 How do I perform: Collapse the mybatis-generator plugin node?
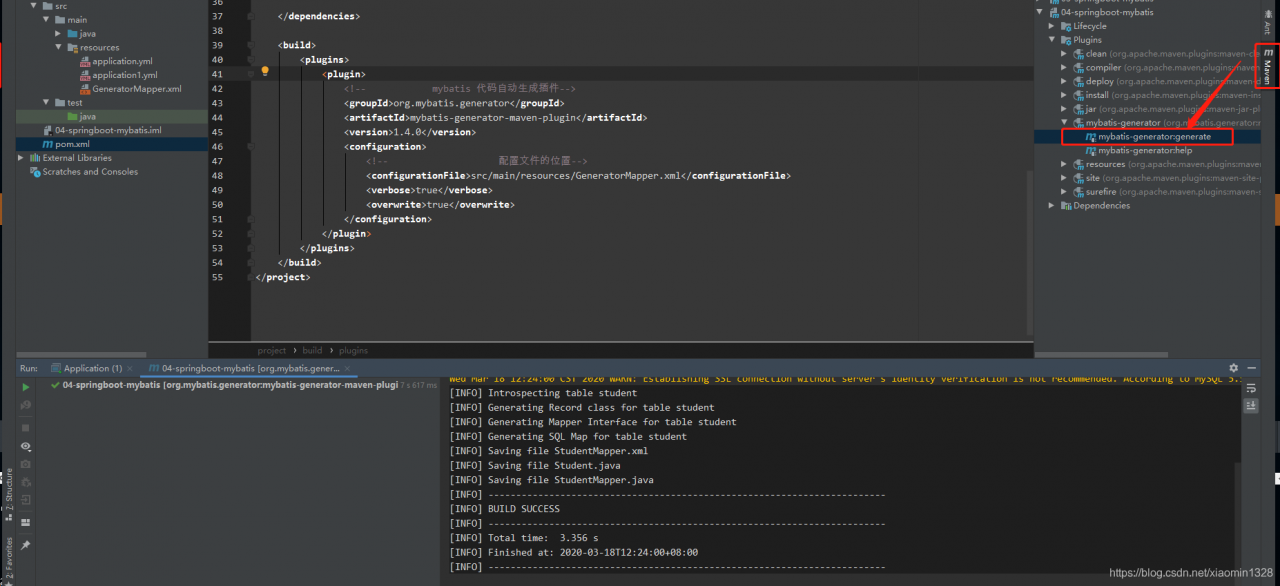(1064, 123)
